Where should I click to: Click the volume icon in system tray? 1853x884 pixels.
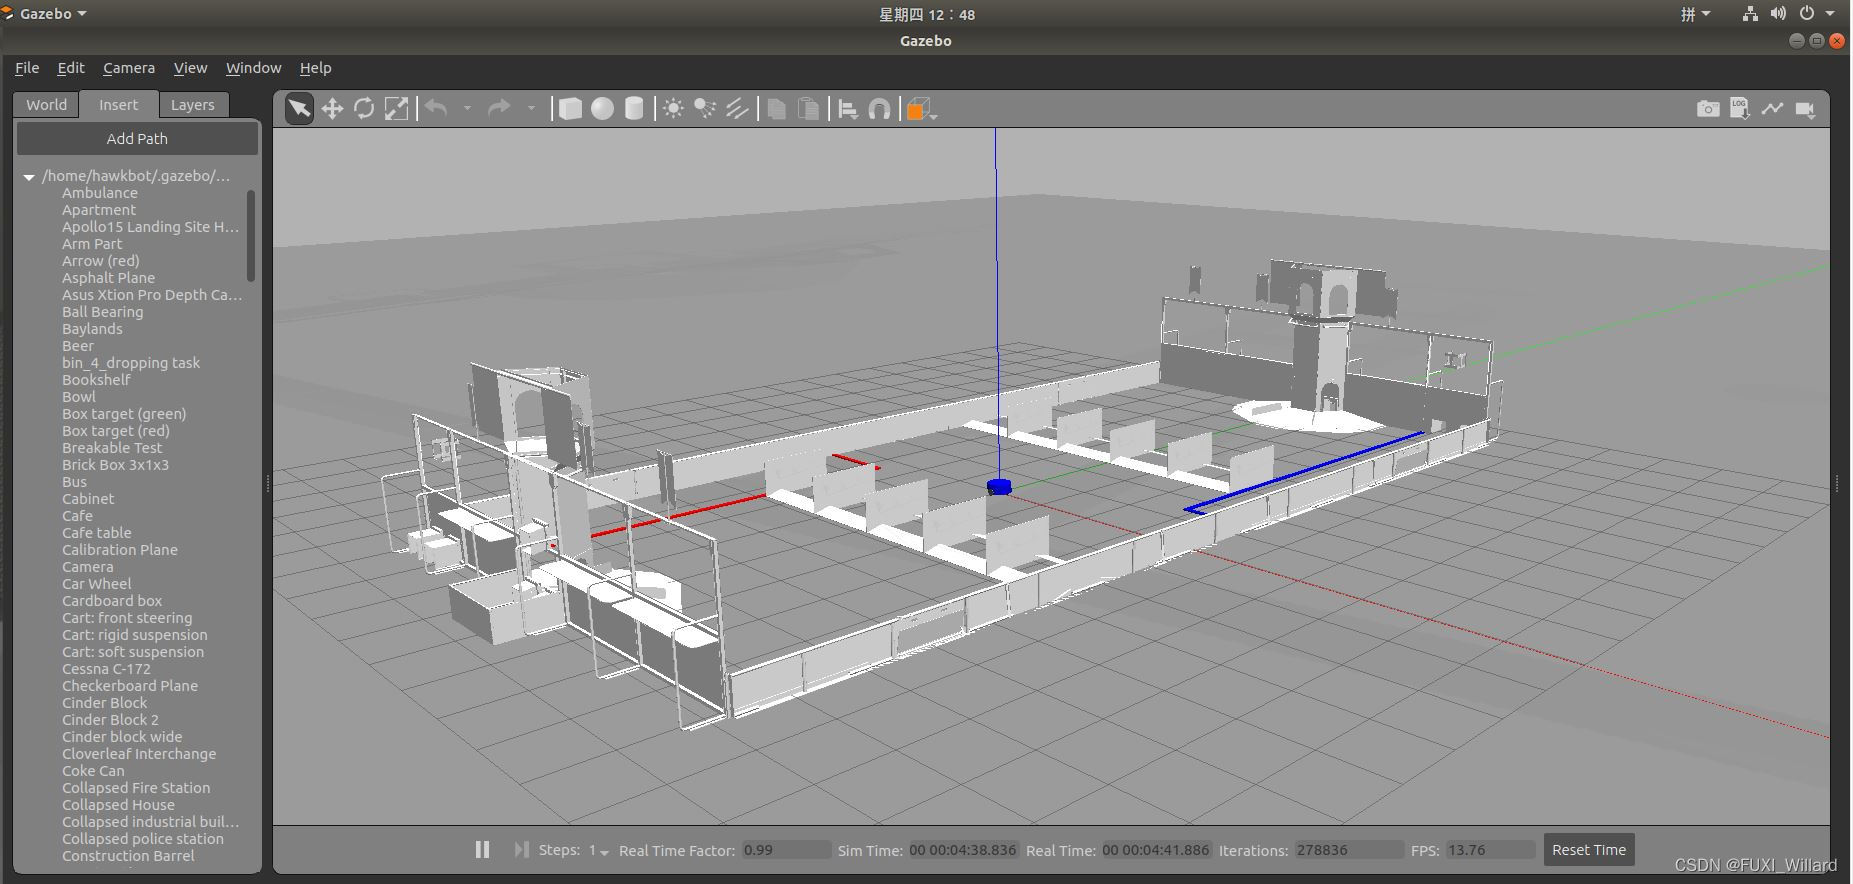tap(1777, 14)
